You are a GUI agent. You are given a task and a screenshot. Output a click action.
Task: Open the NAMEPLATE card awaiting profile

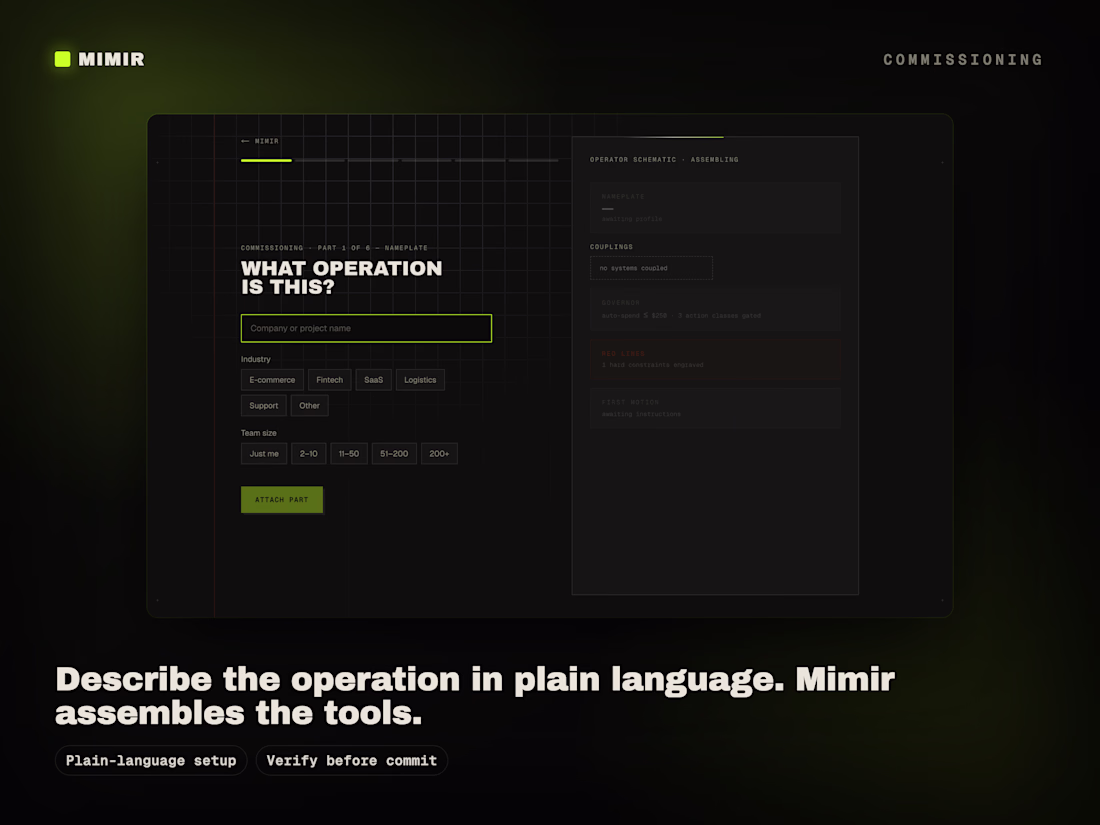pyautogui.click(x=715, y=208)
